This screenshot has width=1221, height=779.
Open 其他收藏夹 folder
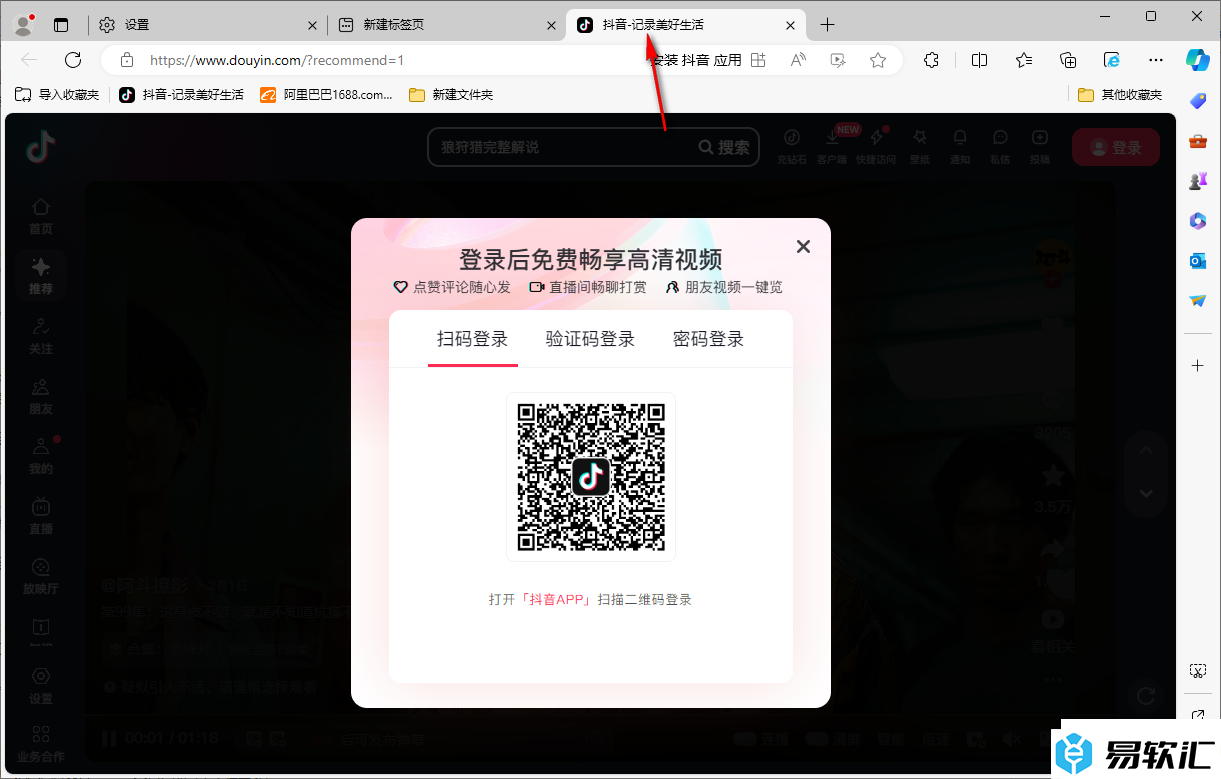coord(1120,95)
